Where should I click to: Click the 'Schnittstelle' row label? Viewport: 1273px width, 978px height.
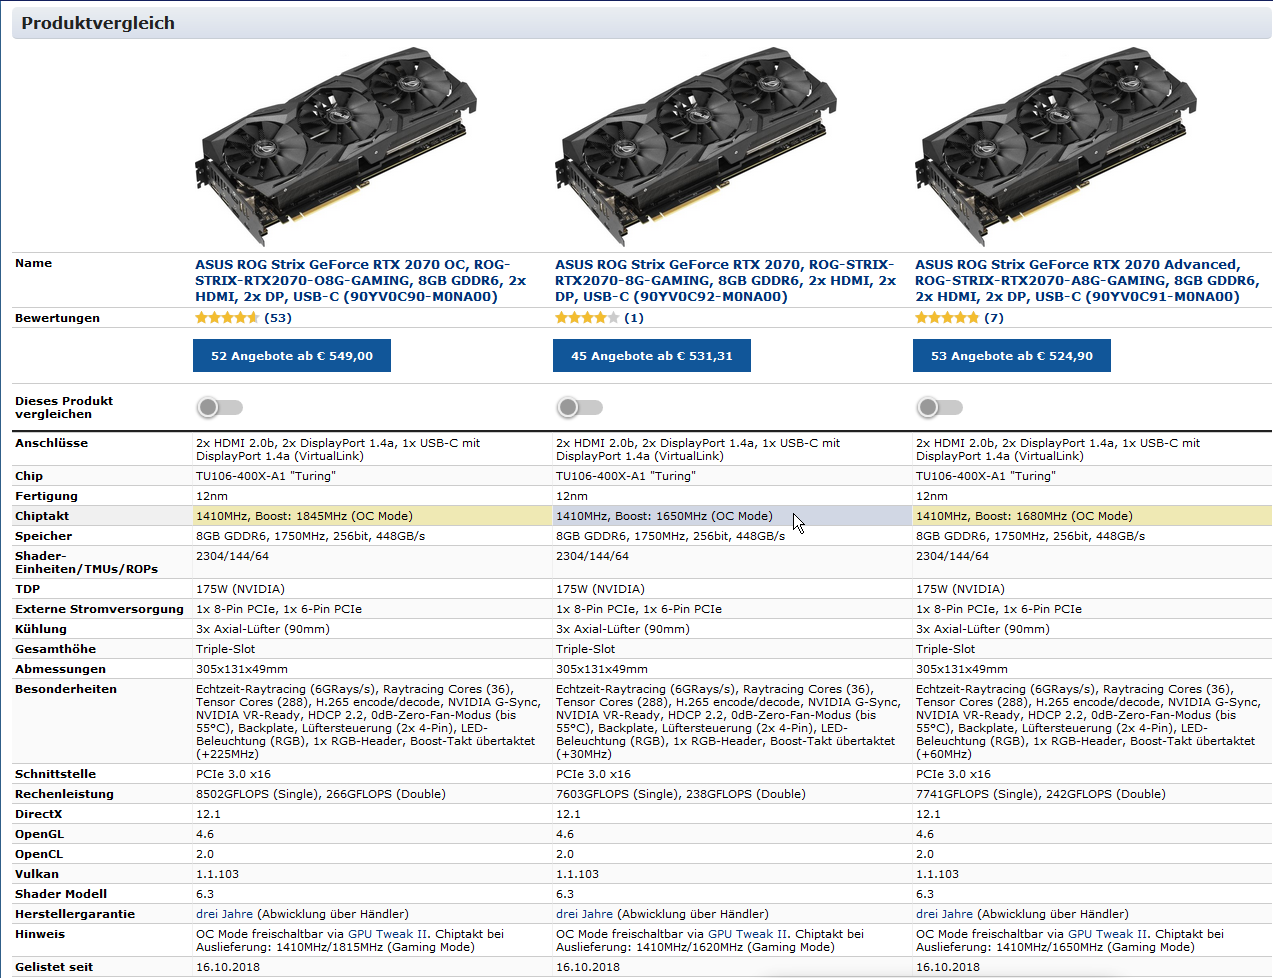(55, 774)
